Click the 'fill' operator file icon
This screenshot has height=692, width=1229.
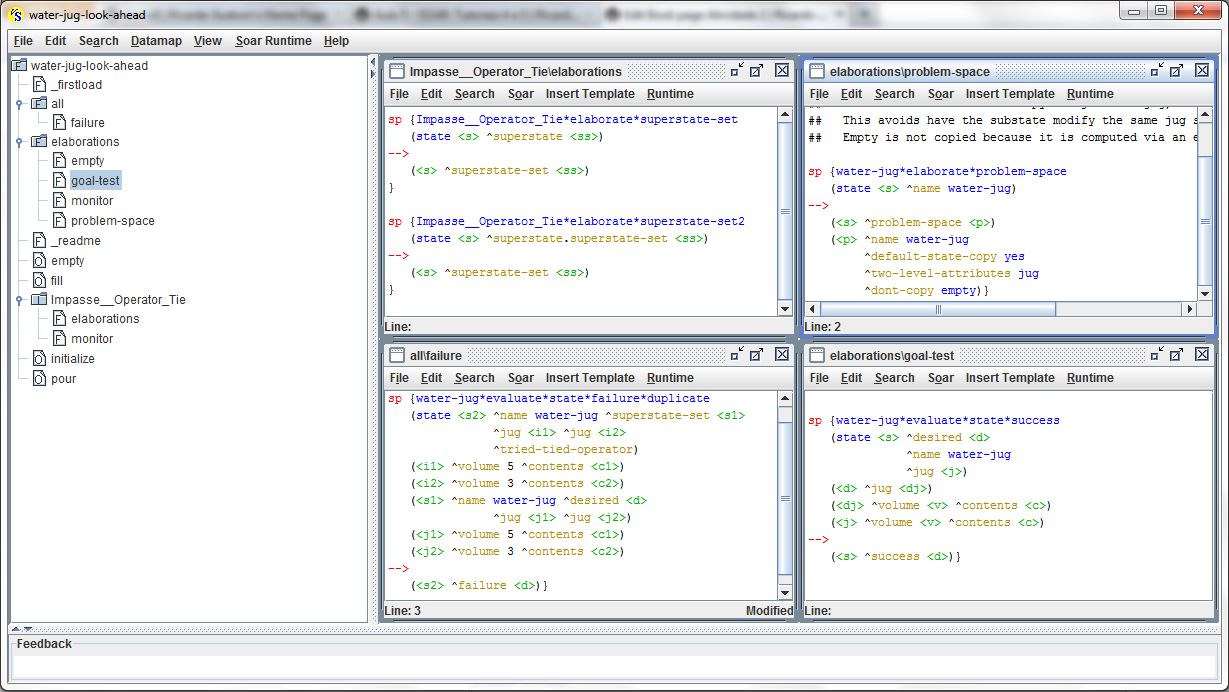pos(39,281)
